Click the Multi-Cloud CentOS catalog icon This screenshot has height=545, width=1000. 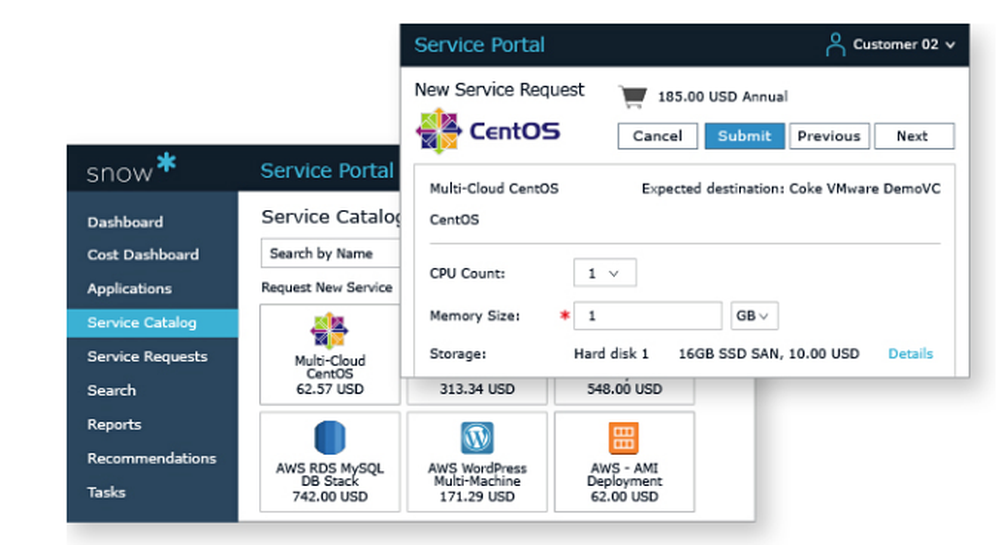click(329, 331)
